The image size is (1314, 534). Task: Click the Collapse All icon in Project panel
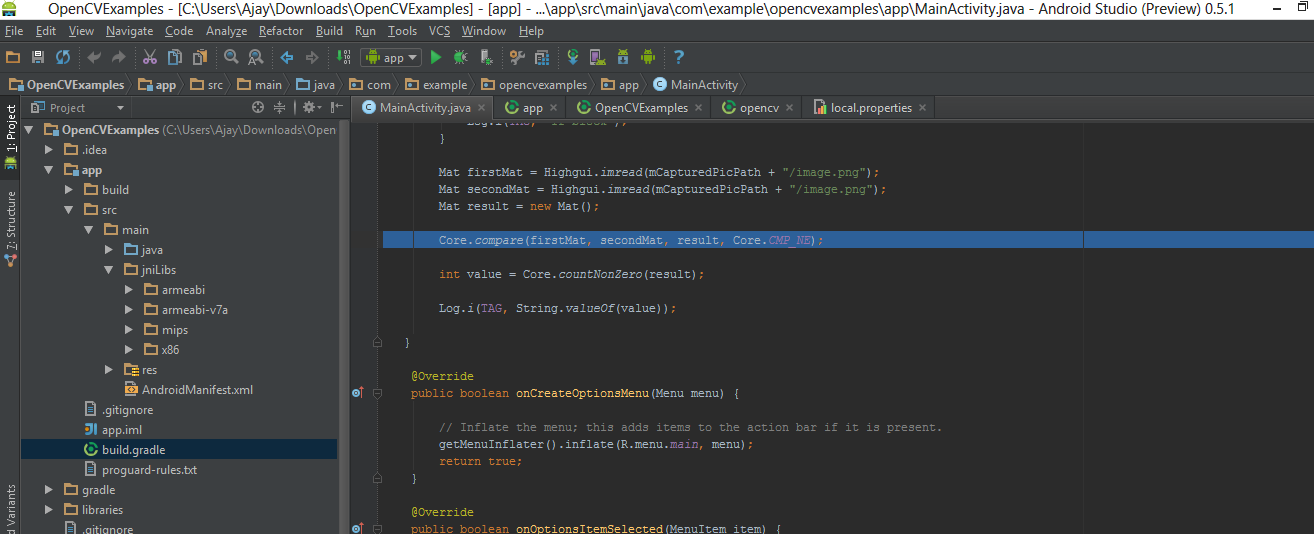pos(280,107)
